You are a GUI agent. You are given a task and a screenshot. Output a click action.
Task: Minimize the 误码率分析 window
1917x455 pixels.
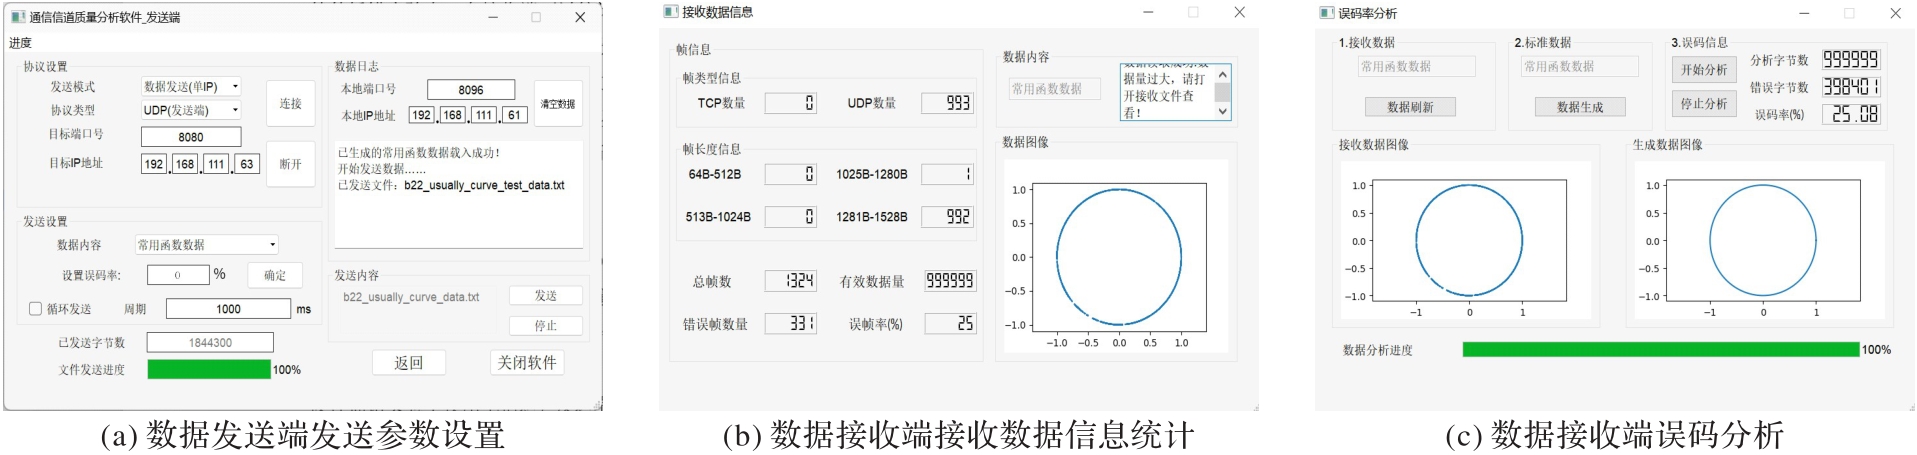[1804, 13]
